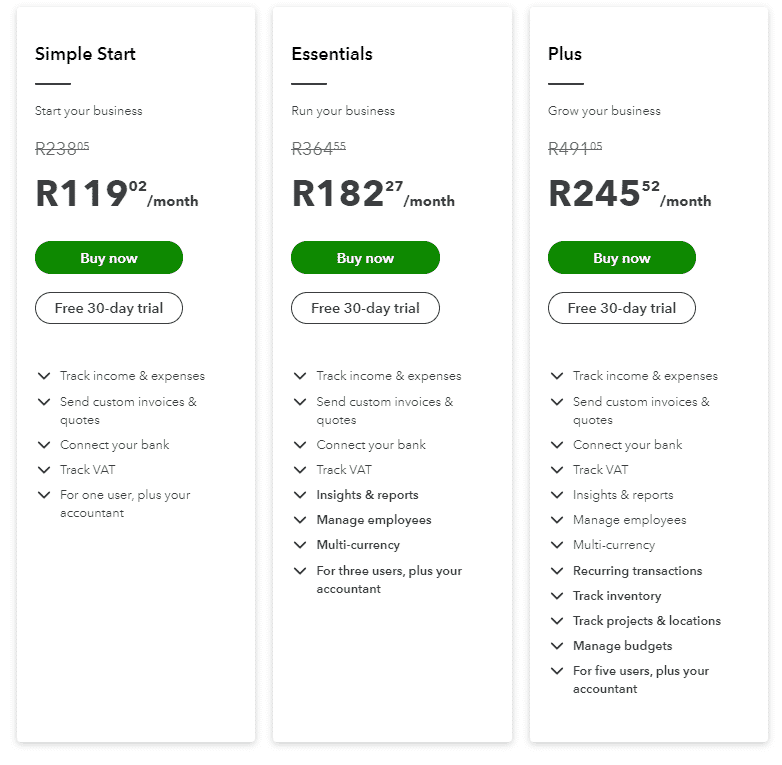Expand Track inventory chevron in Plus
Viewport: 782px width, 765px height.
pos(557,596)
